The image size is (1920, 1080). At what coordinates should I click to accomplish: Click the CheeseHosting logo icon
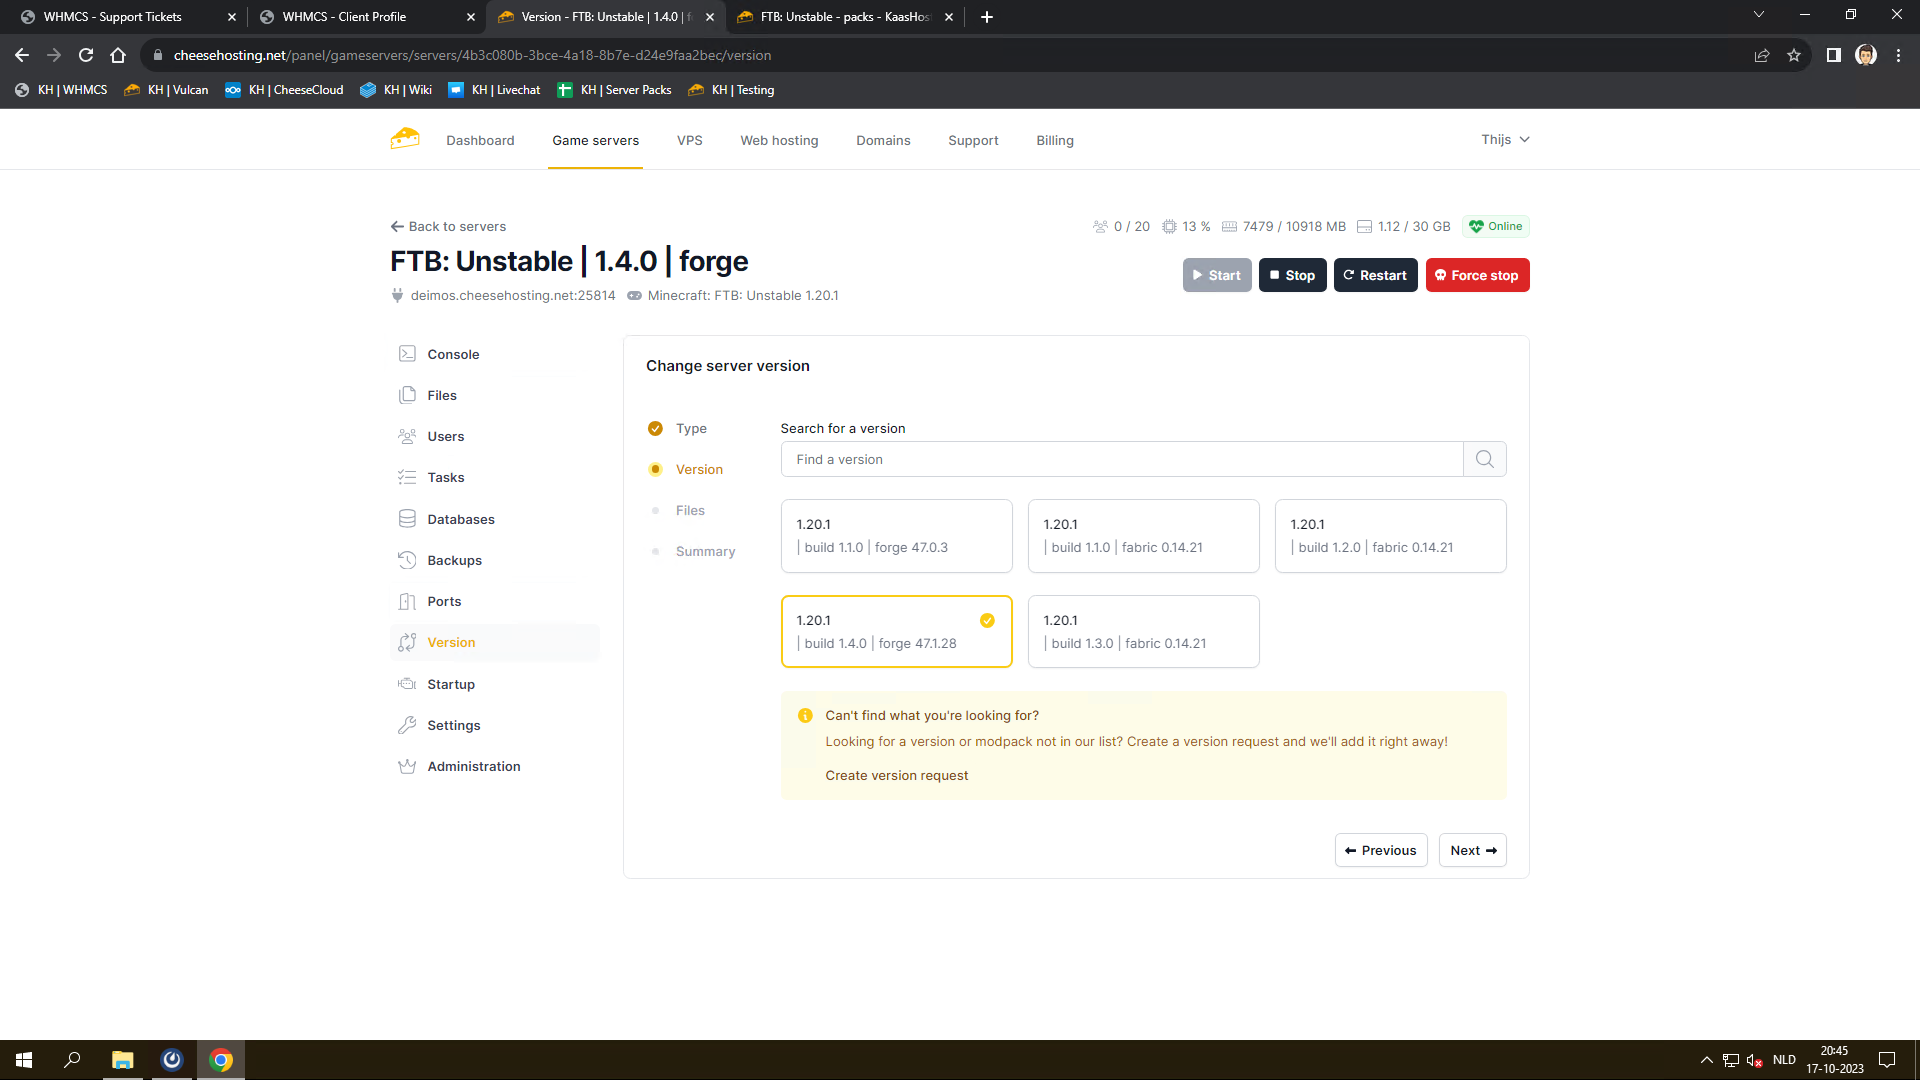coord(405,139)
